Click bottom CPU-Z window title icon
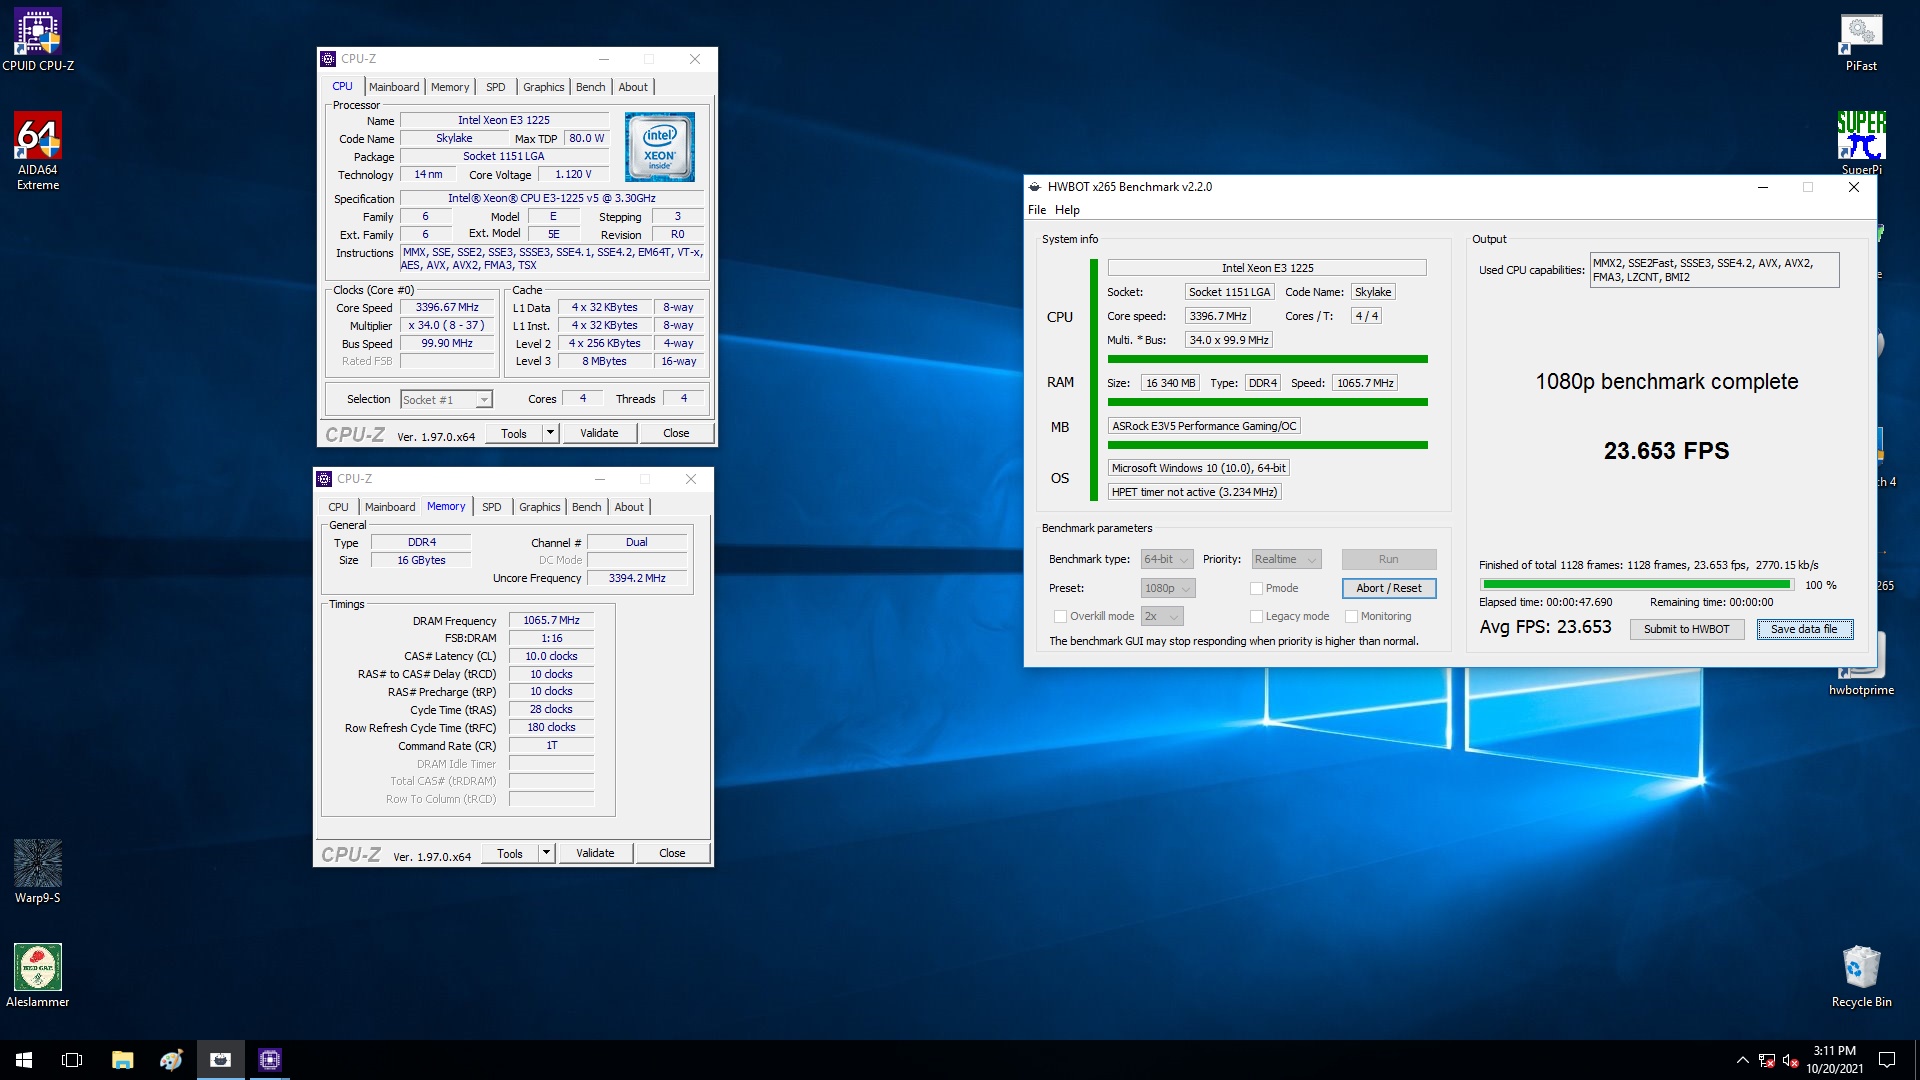This screenshot has height=1080, width=1920. click(324, 479)
